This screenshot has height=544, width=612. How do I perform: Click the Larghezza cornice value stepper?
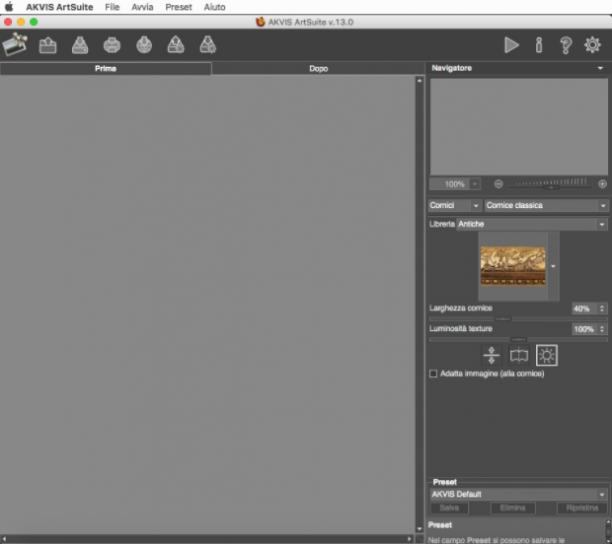point(602,308)
